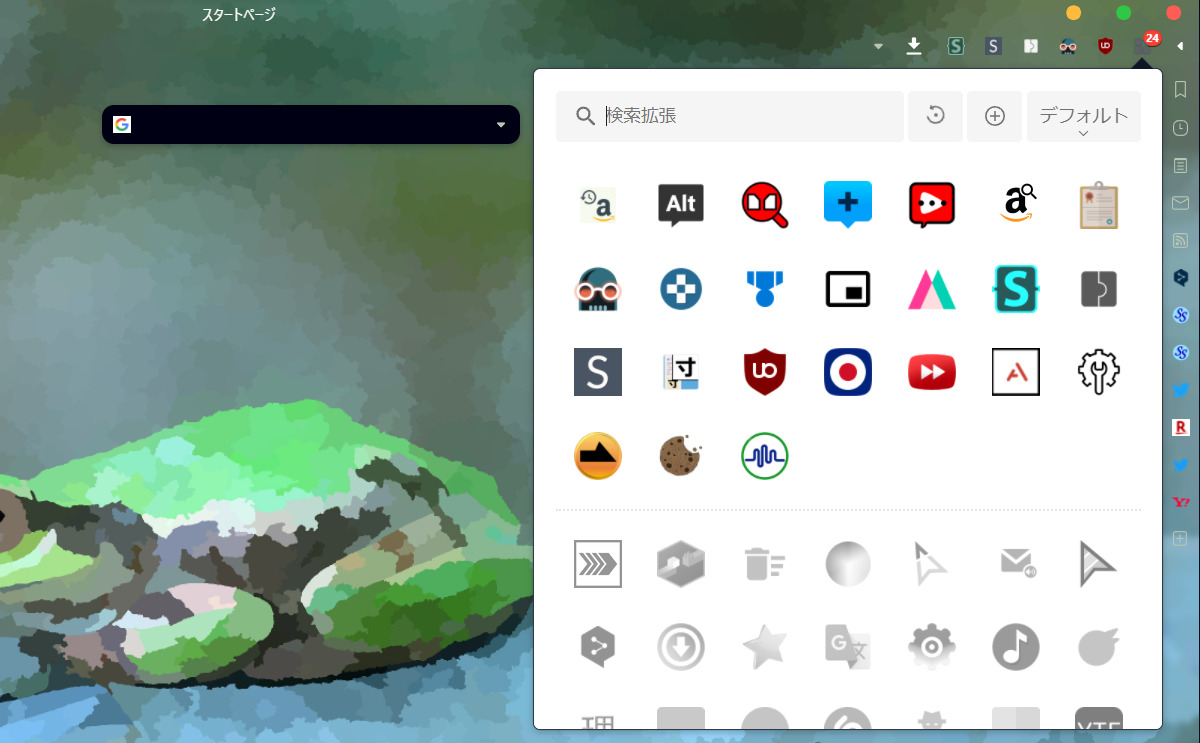Add a web panel with the plus button
The image size is (1200, 743).
pyautogui.click(x=1180, y=539)
